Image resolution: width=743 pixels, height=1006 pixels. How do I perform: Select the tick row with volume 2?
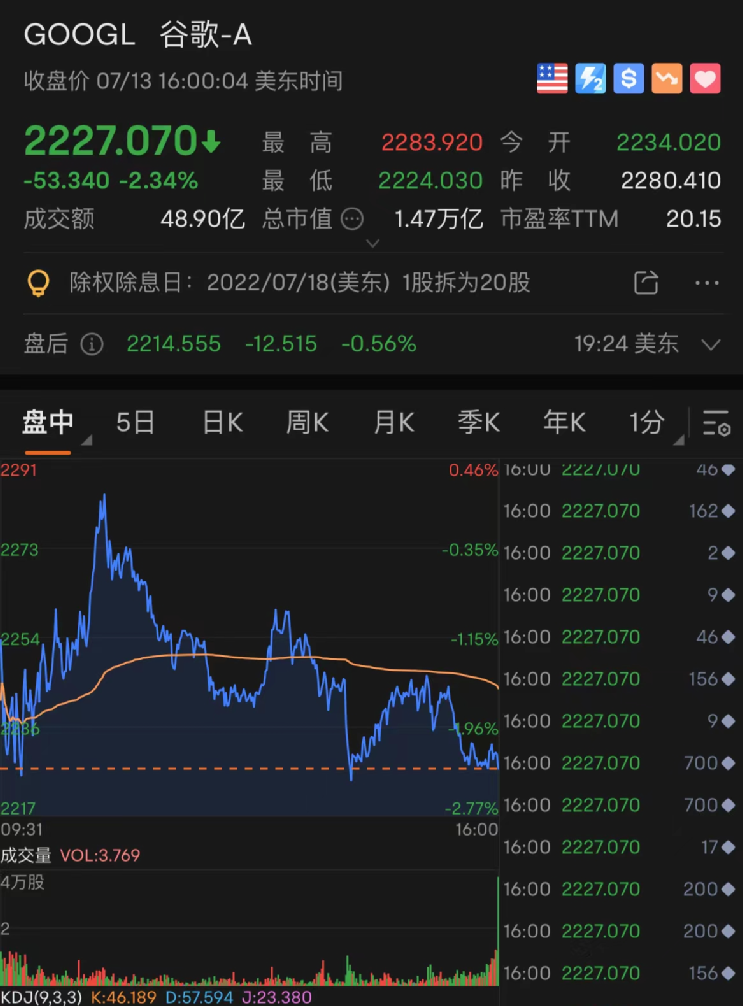point(620,553)
